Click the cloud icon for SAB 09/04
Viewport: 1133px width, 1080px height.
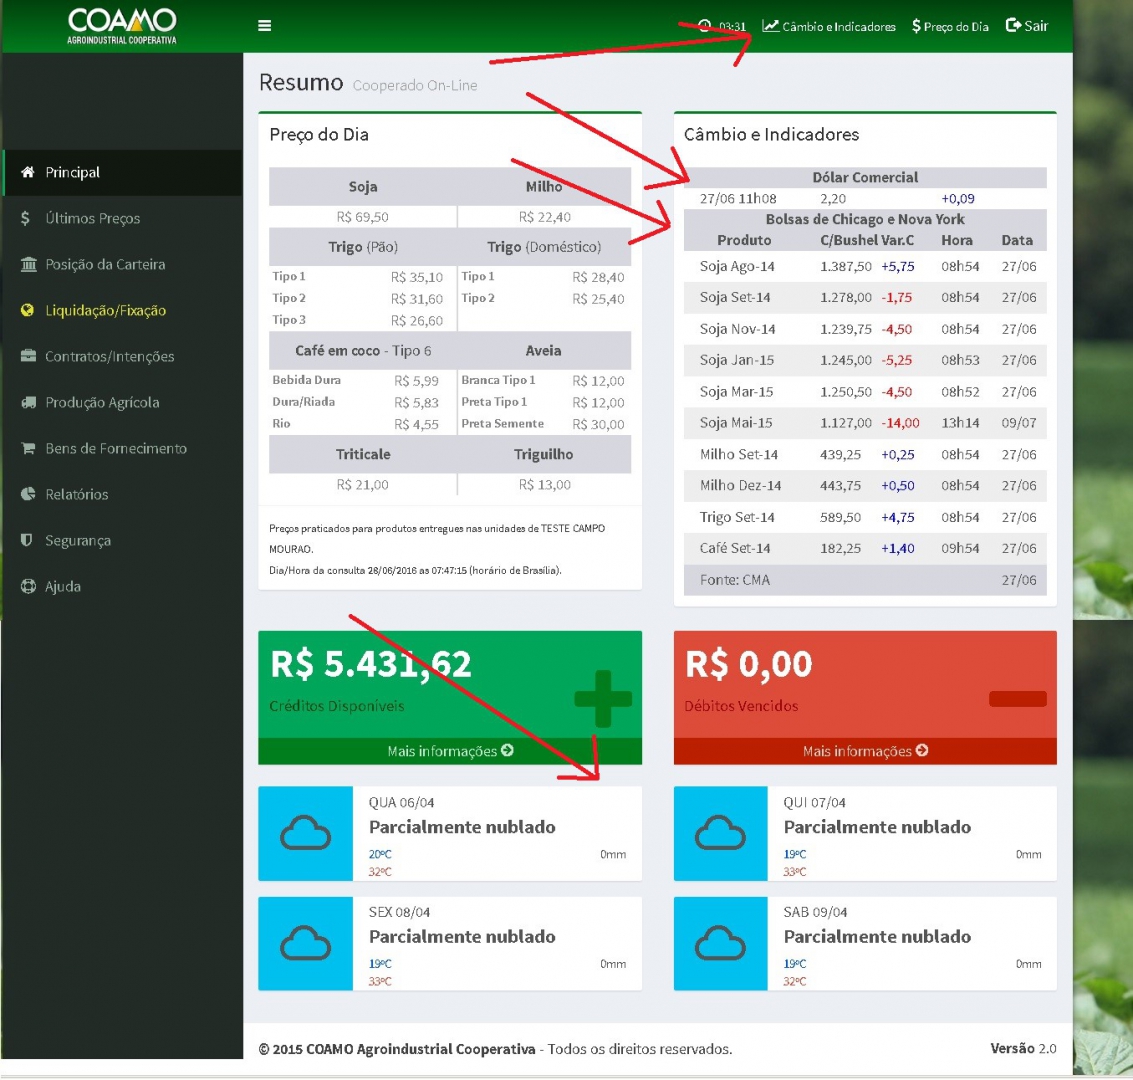720,943
